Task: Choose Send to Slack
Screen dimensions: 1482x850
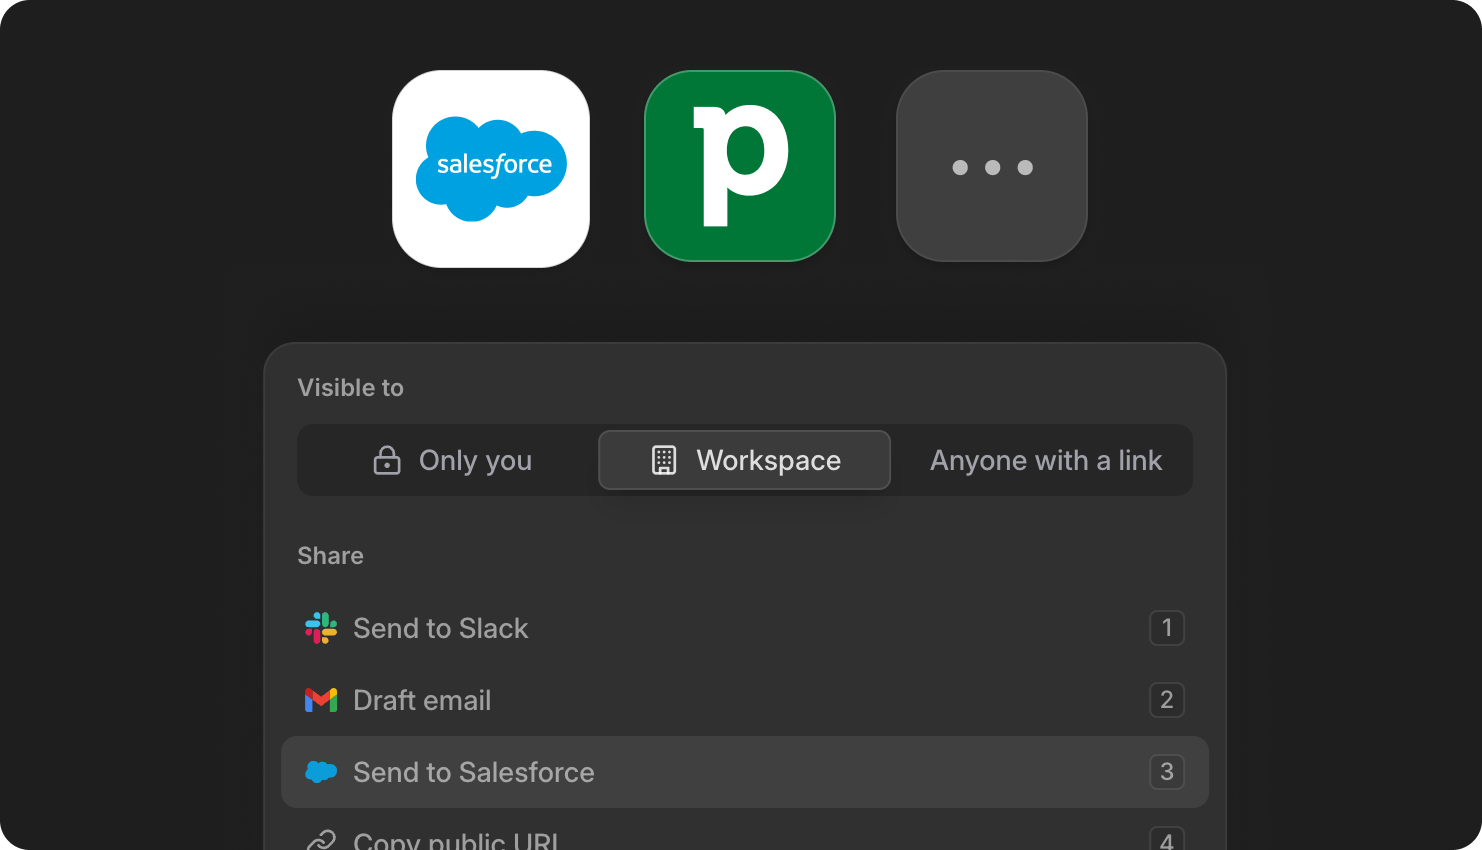Action: (x=441, y=628)
